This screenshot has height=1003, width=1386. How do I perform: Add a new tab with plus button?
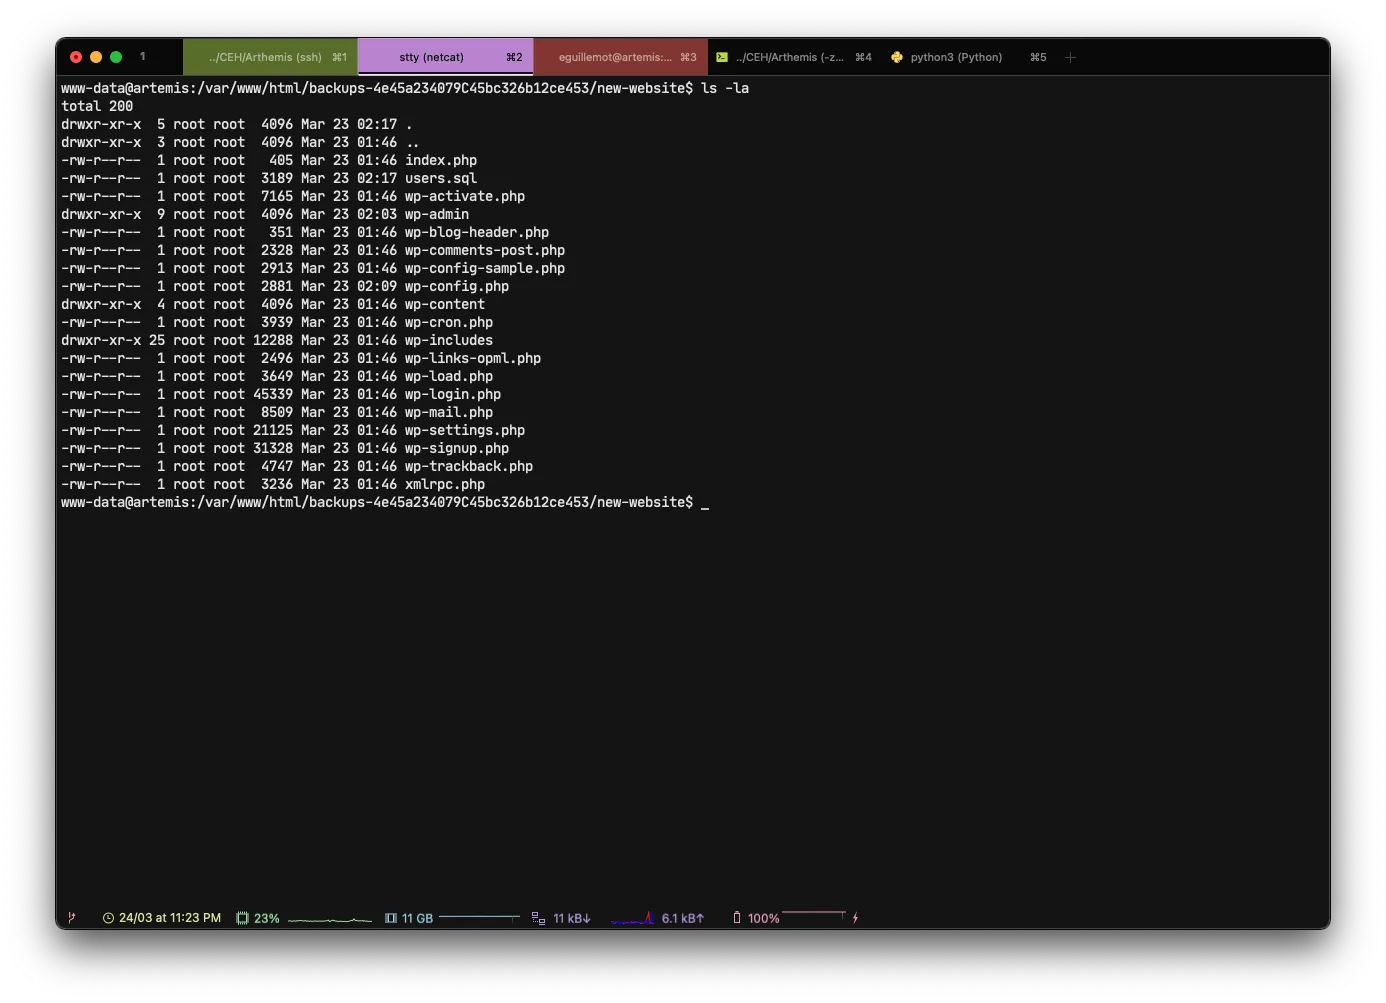pyautogui.click(x=1070, y=57)
